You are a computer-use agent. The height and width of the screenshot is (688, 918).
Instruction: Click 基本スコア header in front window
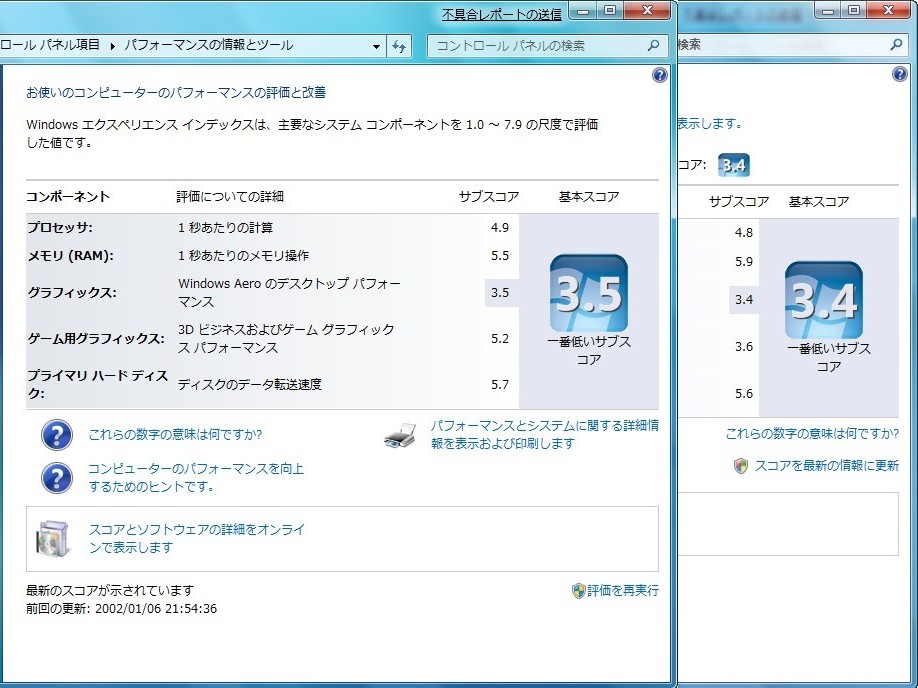(589, 197)
